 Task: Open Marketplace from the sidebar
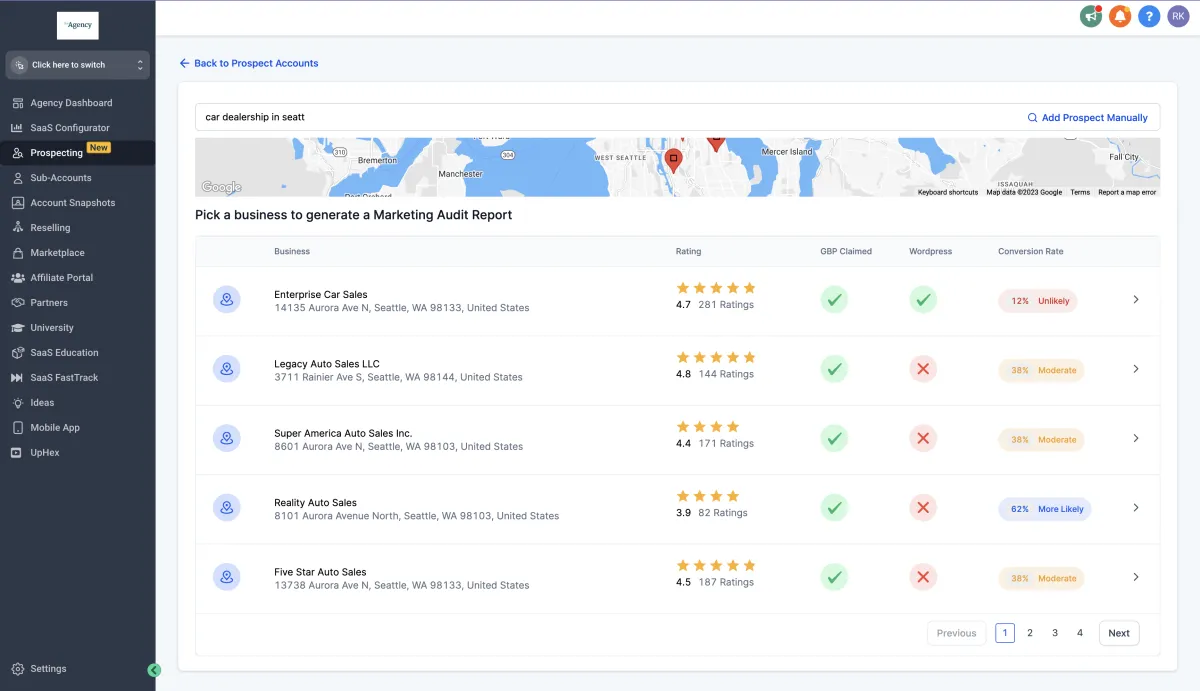point(57,253)
